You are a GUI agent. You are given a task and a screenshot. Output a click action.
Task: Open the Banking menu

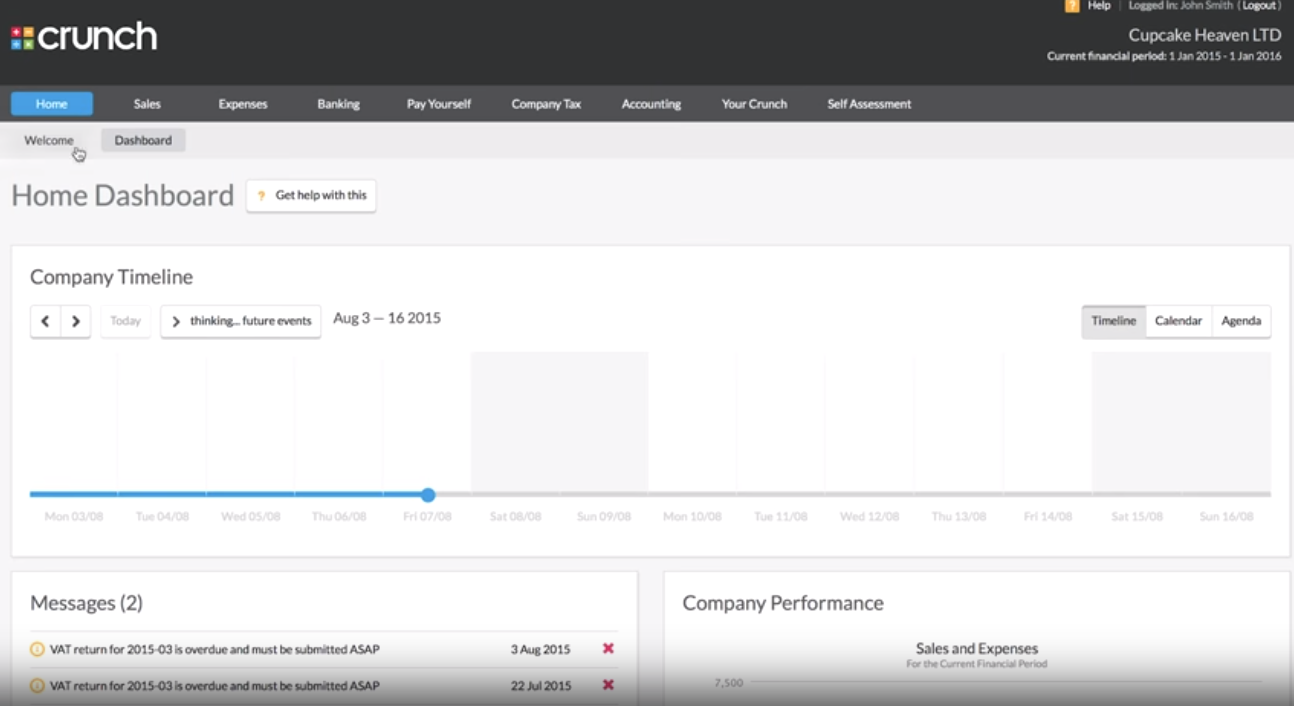pos(338,104)
